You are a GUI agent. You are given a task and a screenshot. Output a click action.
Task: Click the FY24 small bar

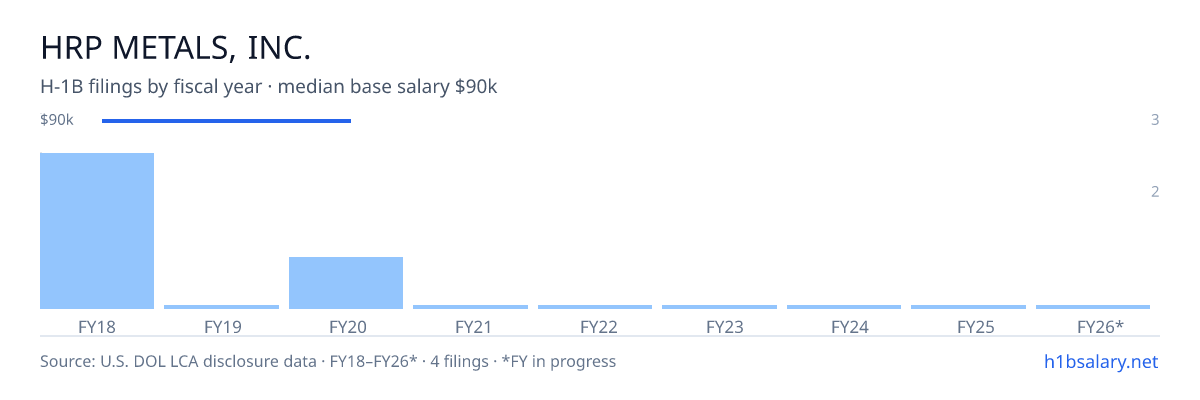844,307
